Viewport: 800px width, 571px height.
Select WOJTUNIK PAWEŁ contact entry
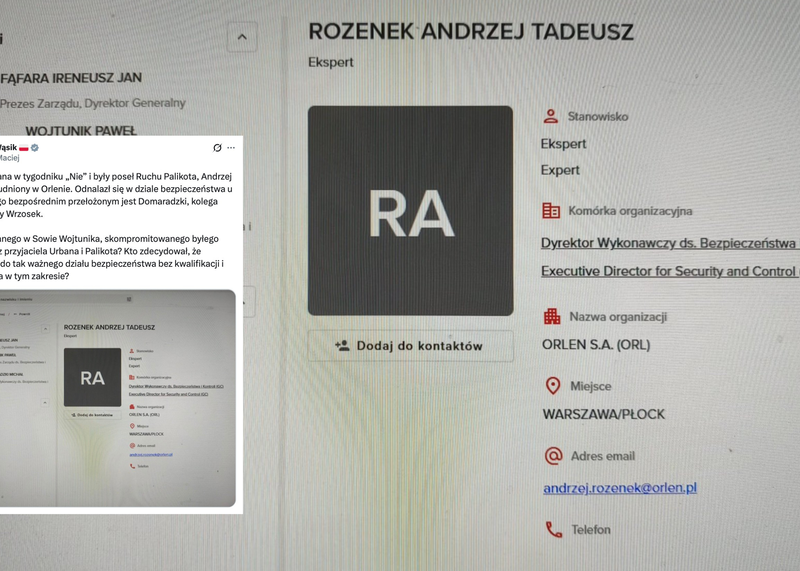tap(81, 131)
